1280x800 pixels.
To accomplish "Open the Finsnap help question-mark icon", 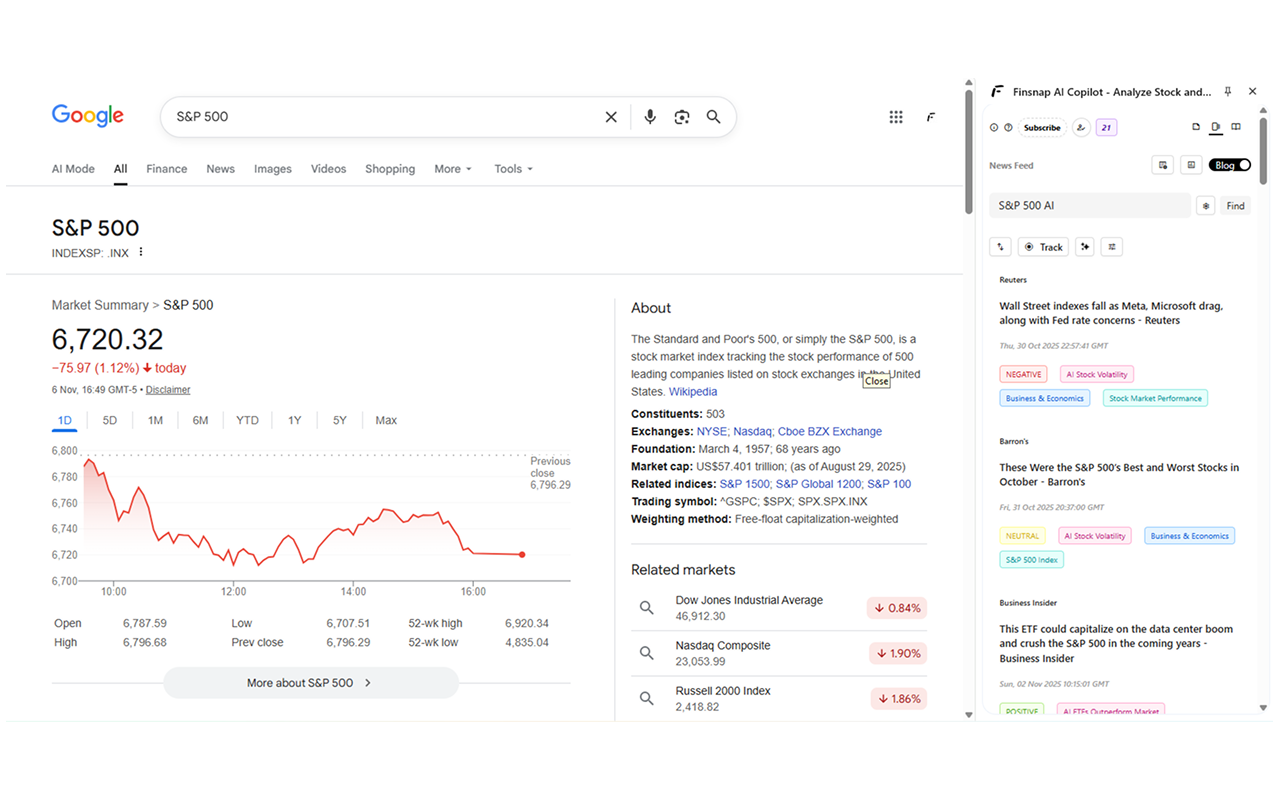I will [x=1008, y=127].
